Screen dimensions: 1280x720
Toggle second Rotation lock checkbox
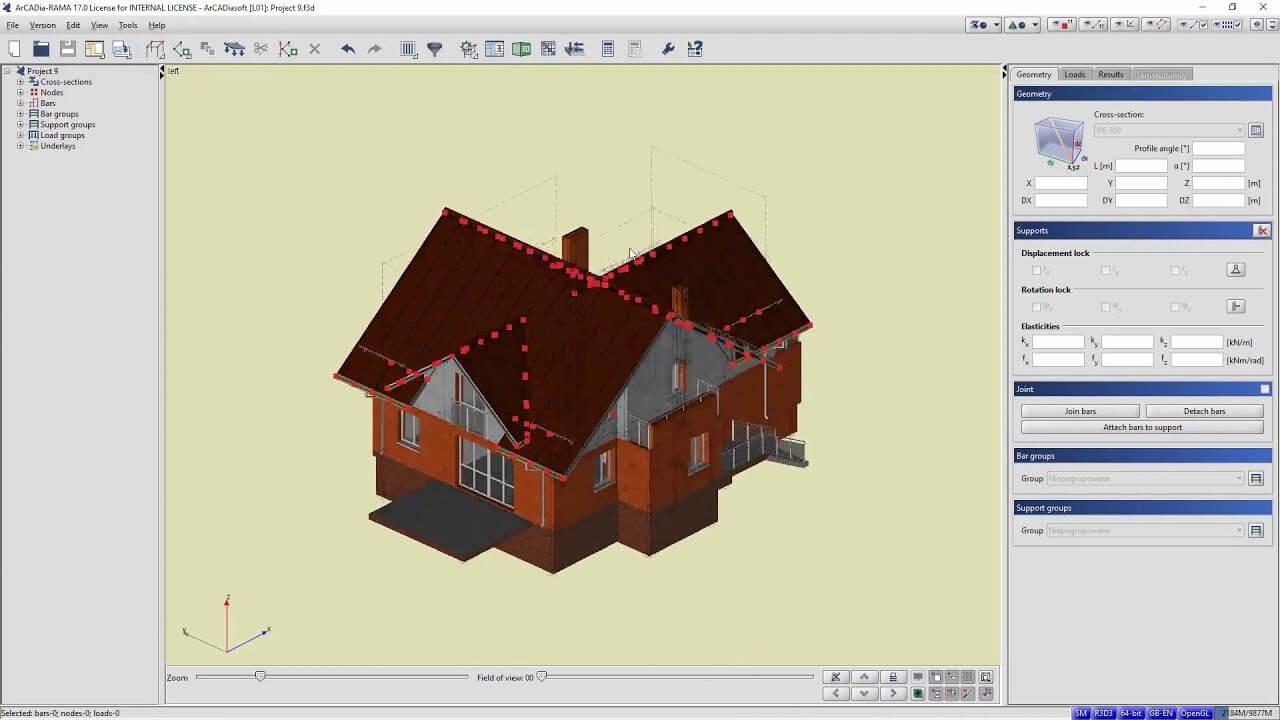[x=1106, y=306]
